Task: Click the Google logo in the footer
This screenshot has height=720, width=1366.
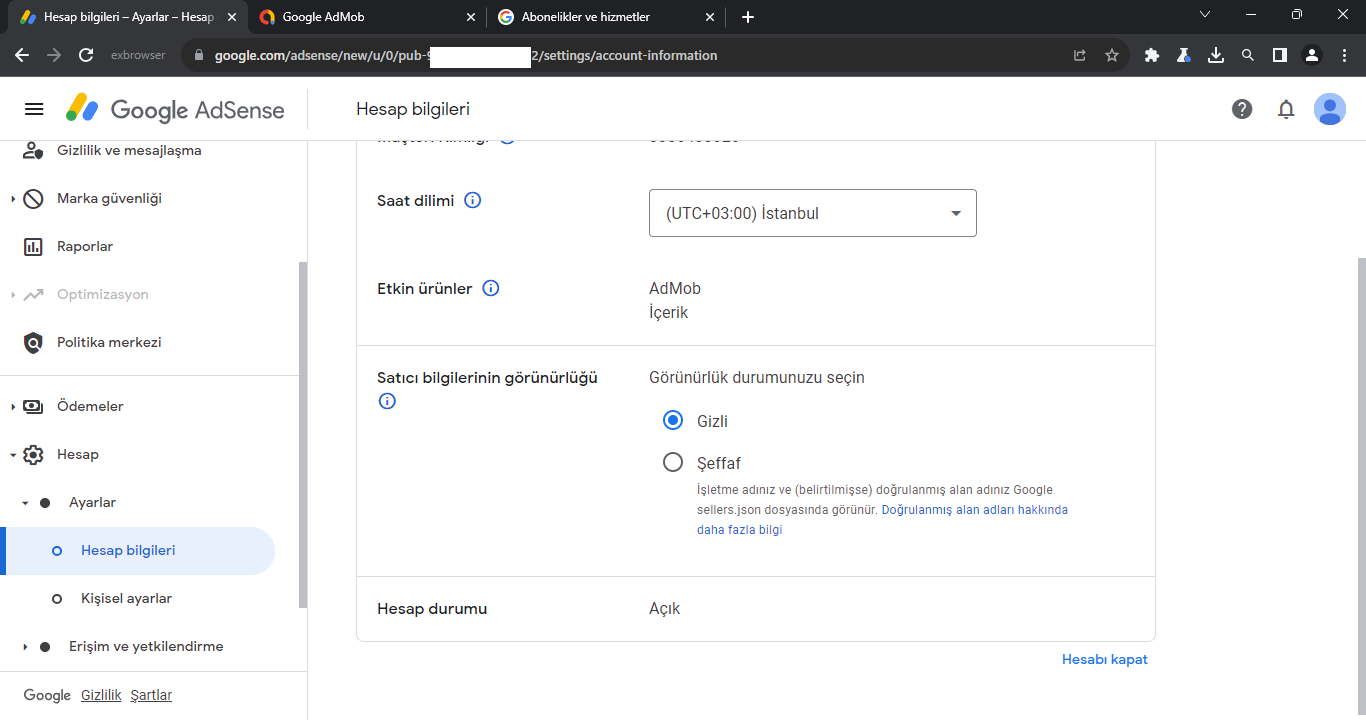Action: tap(47, 695)
